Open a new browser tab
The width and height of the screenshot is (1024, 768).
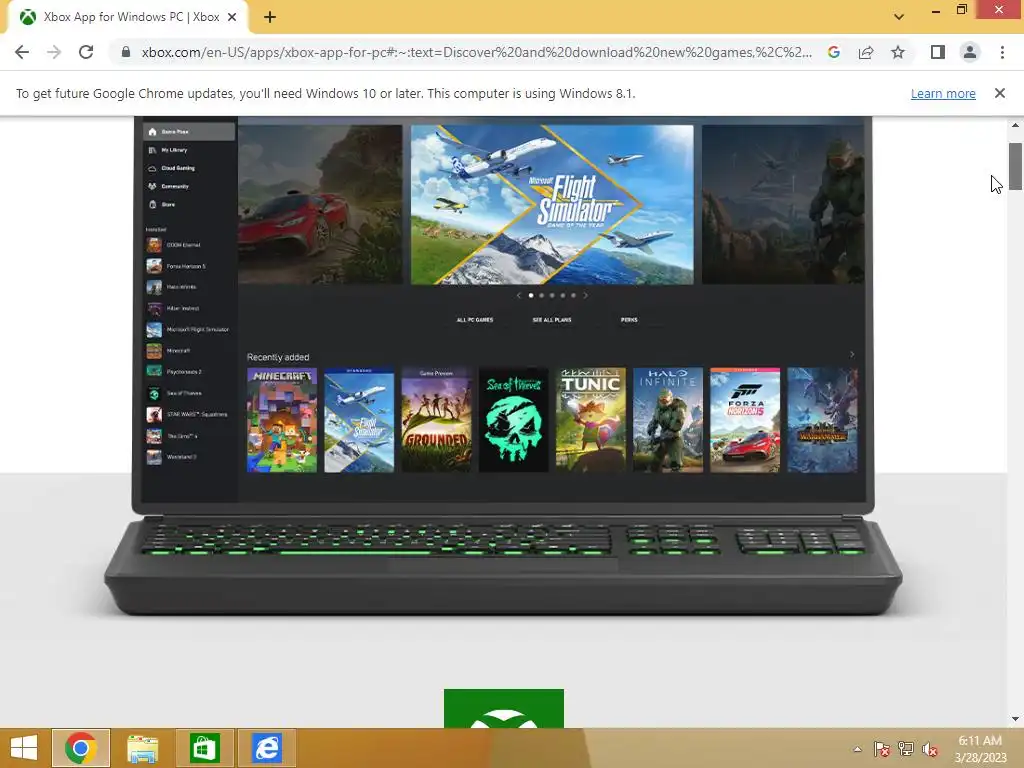pyautogui.click(x=270, y=18)
